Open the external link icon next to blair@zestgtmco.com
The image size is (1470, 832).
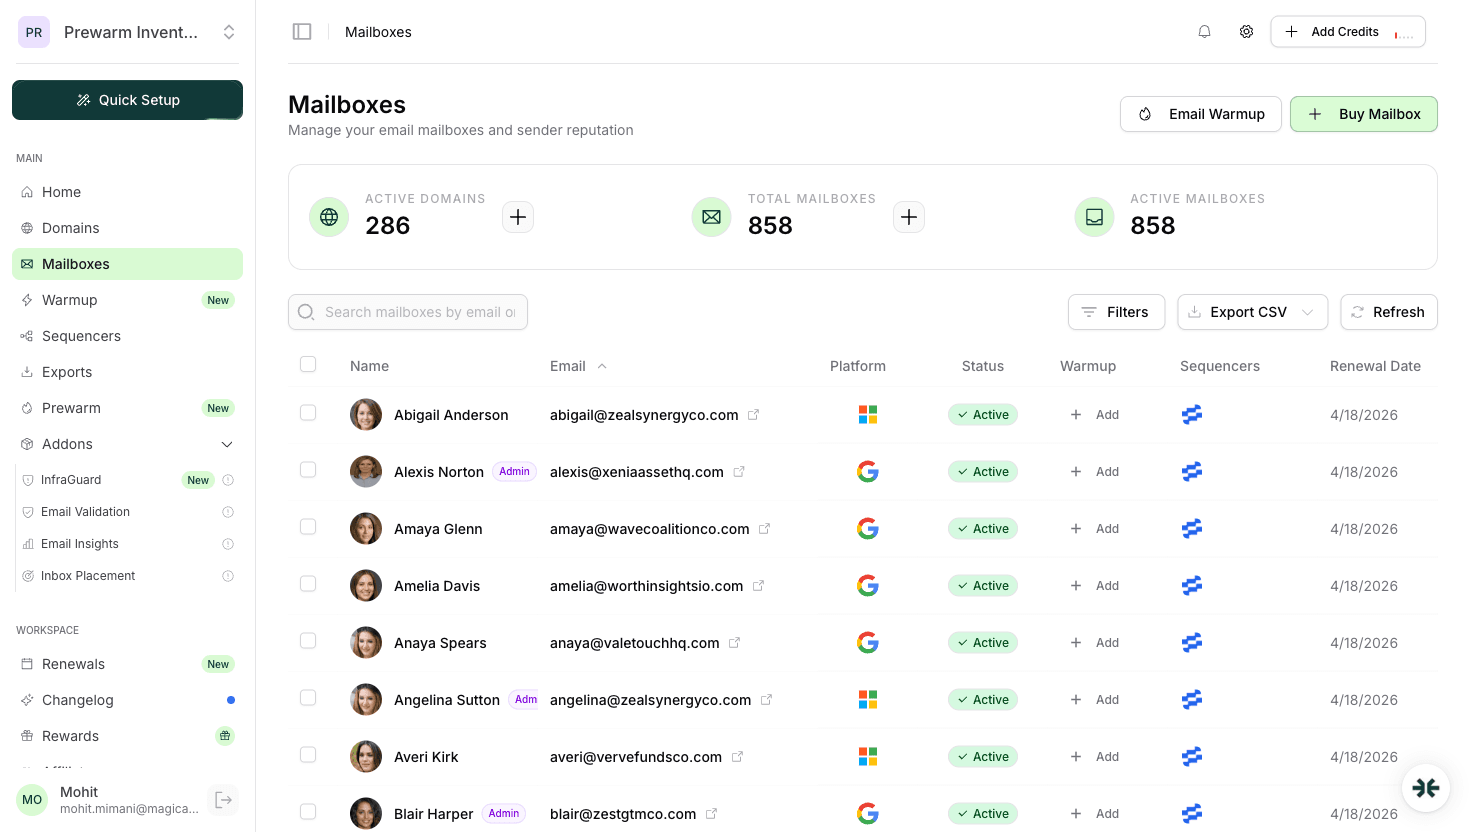click(711, 813)
